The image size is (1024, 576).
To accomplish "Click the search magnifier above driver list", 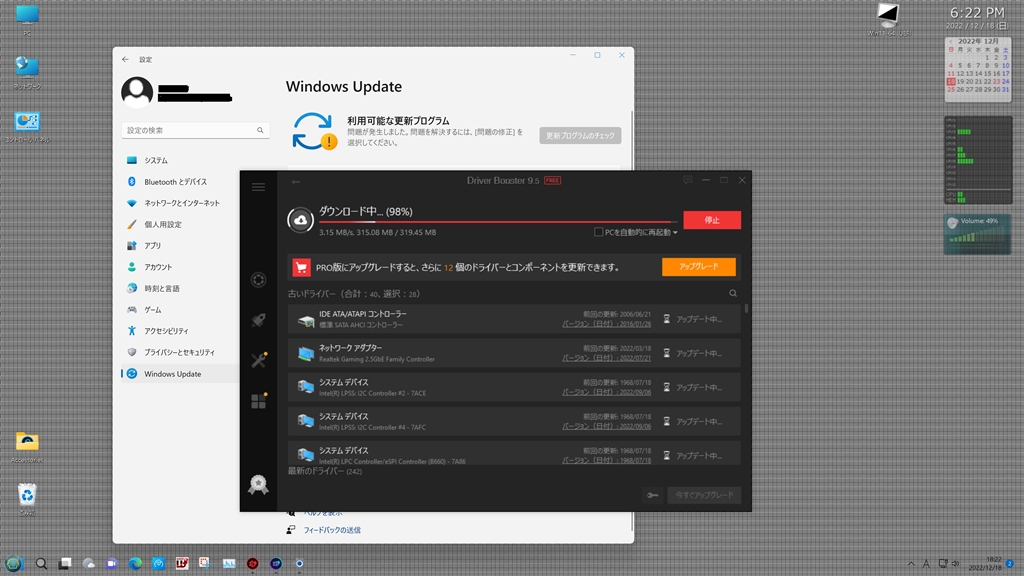I will pos(733,293).
